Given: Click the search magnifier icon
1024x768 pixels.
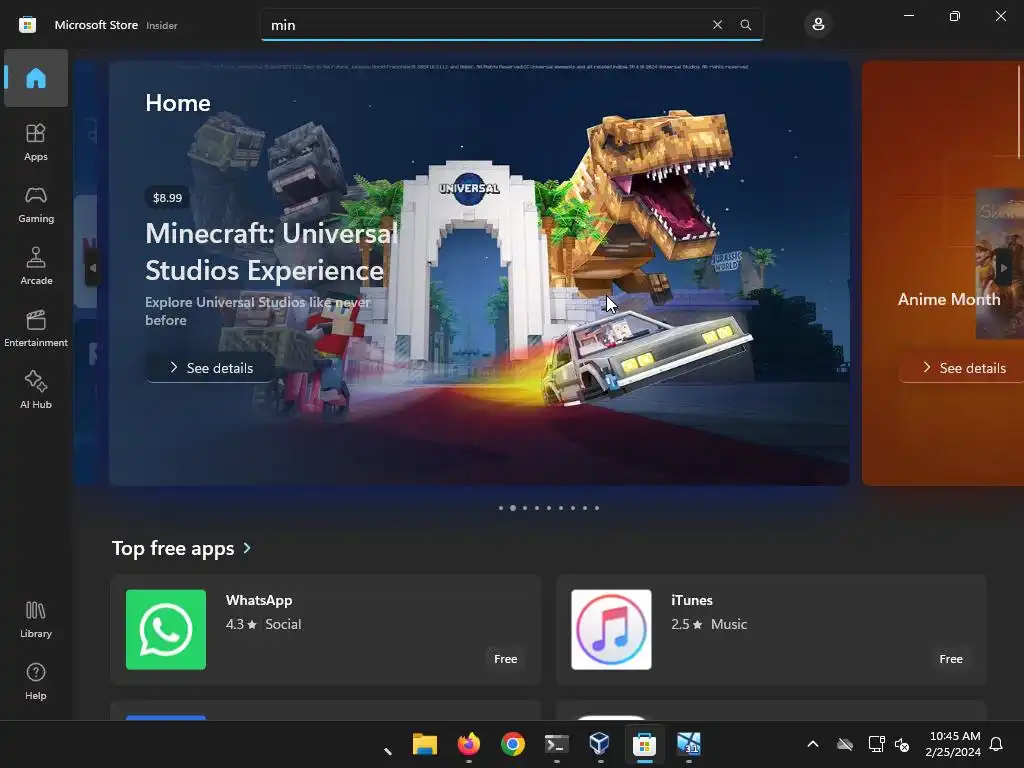Looking at the screenshot, I should [x=746, y=25].
